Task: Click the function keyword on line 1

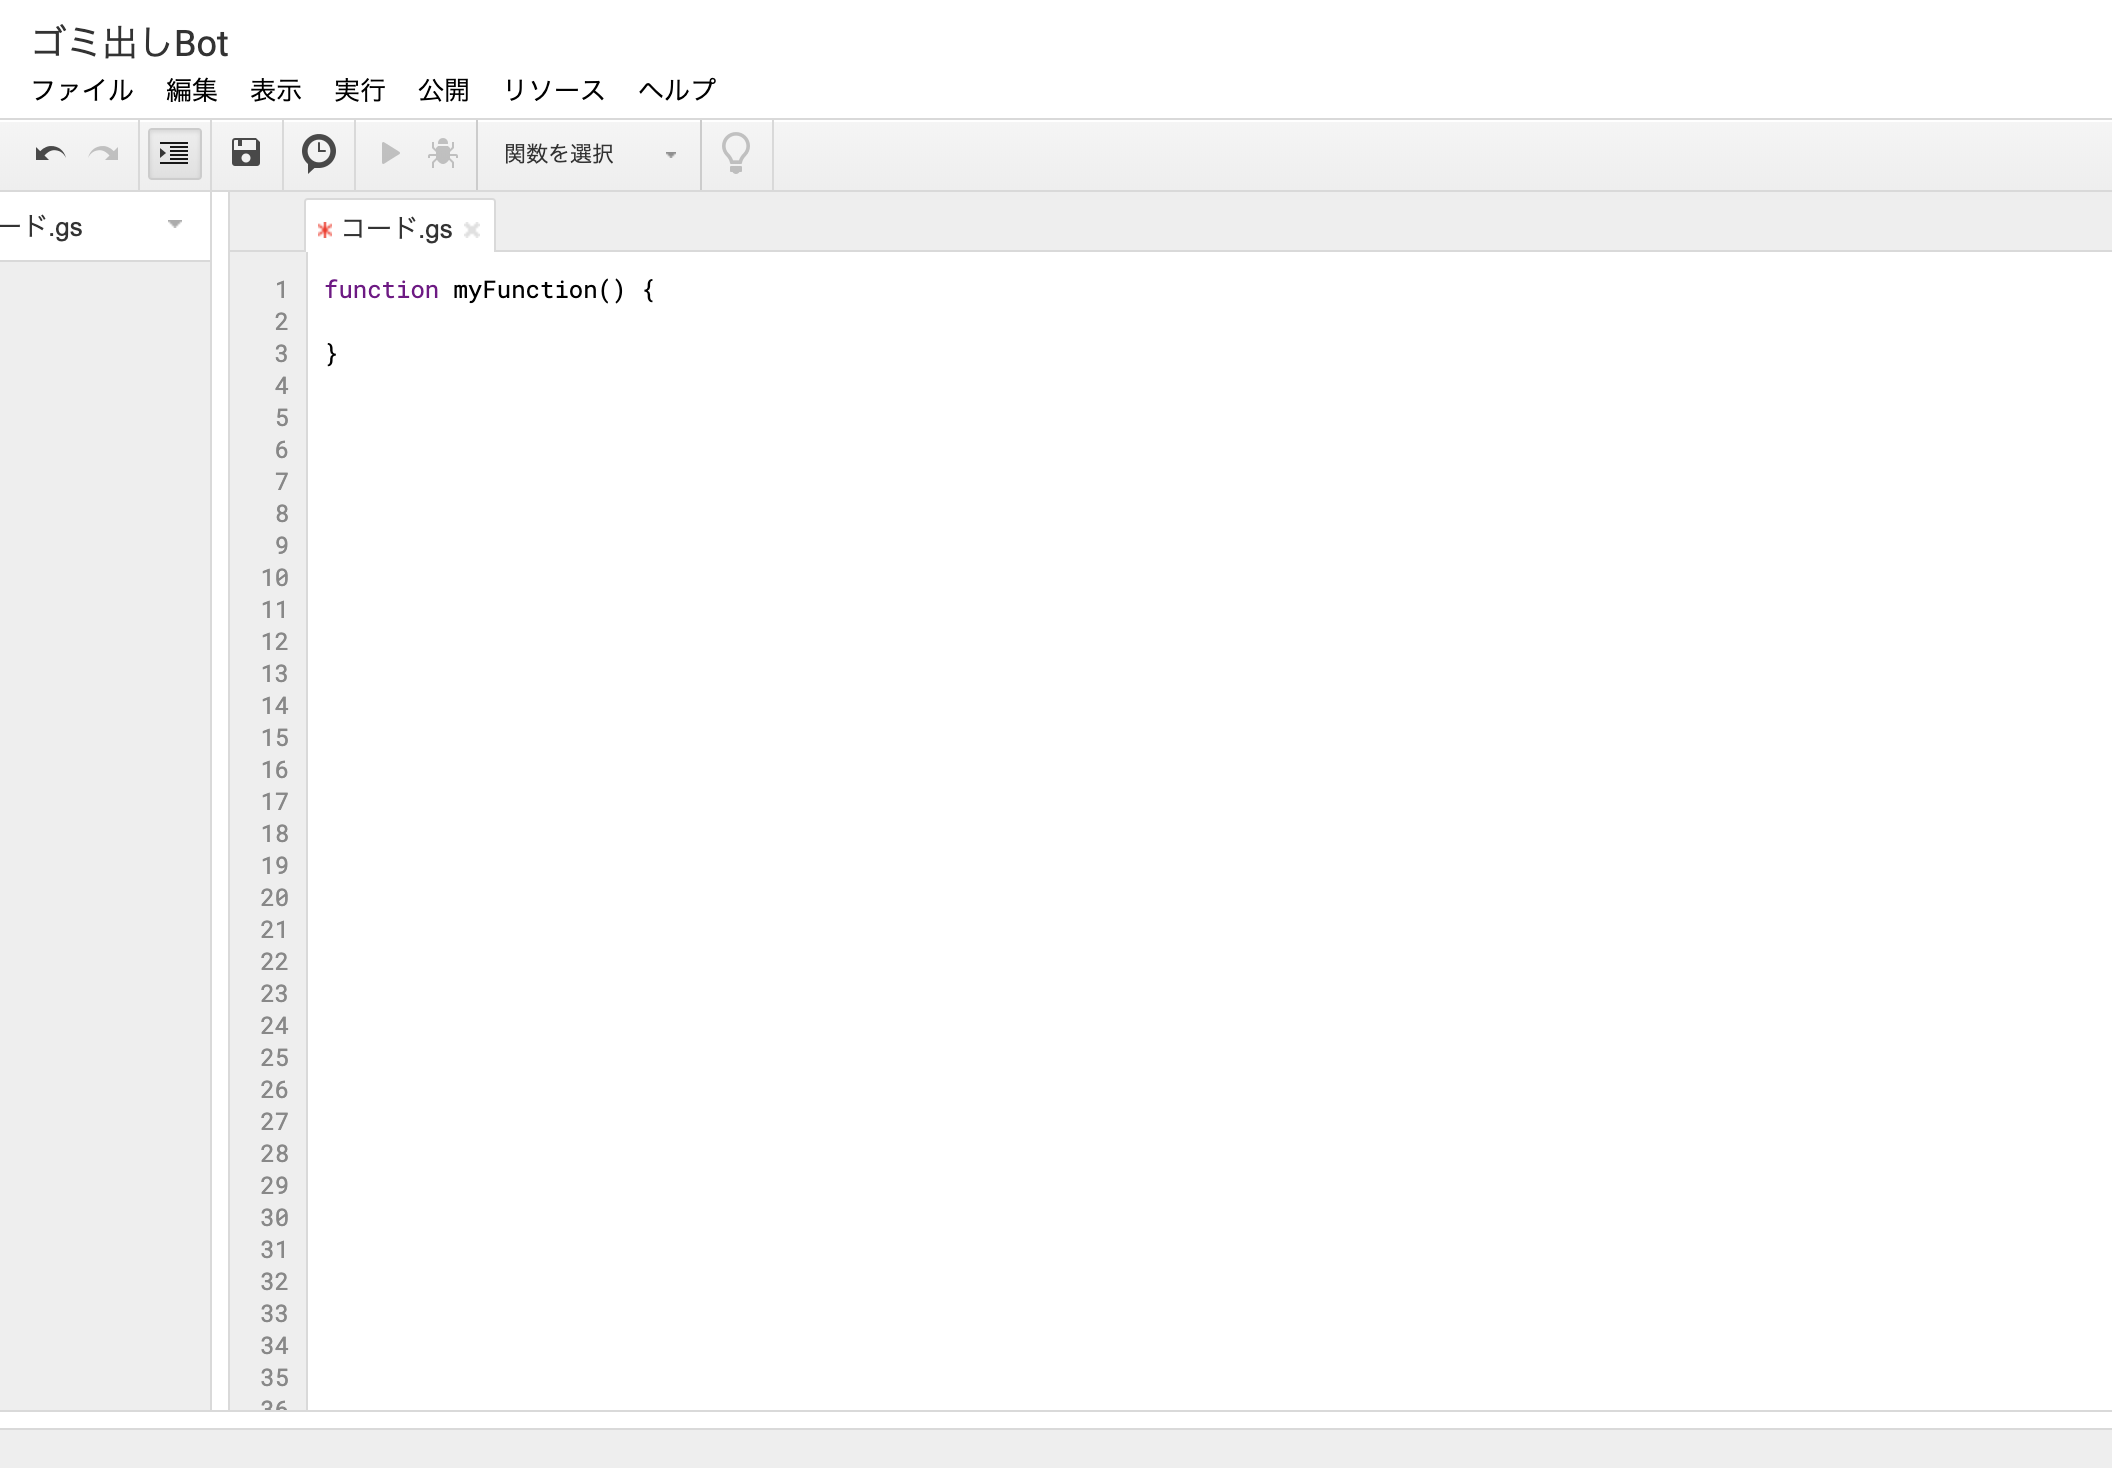Action: (381, 290)
